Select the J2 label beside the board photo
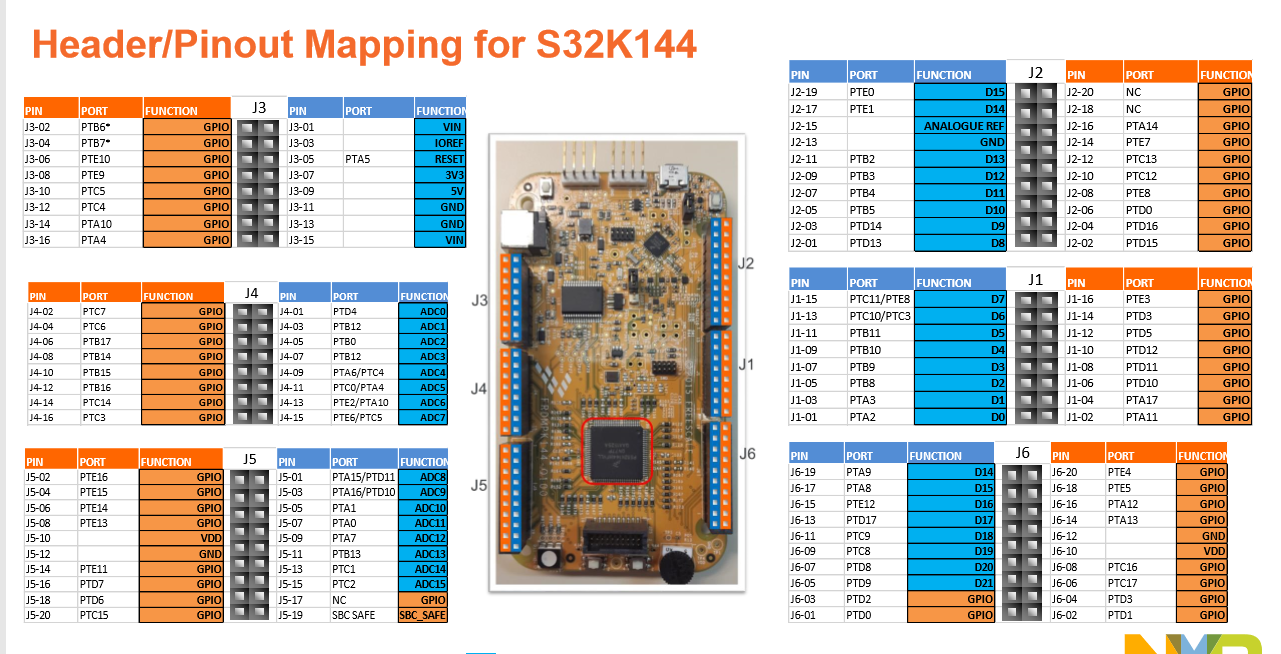Viewport: 1281px width, 654px height. pos(746,263)
